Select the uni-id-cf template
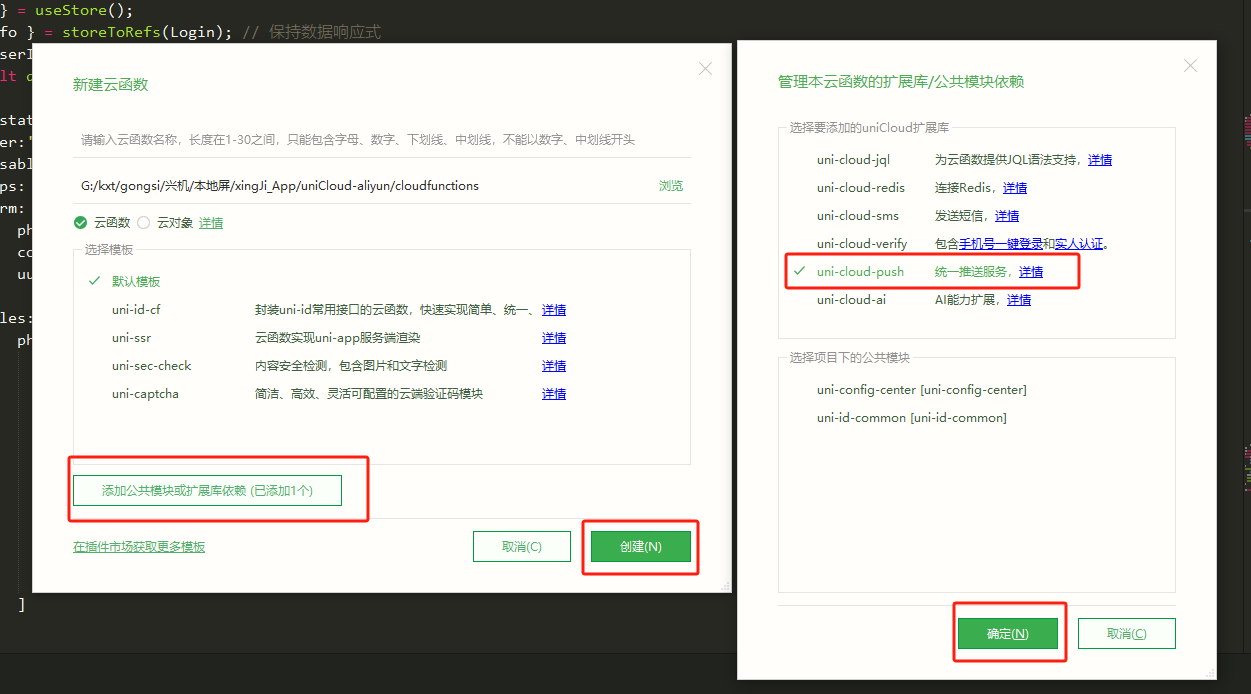 pos(136,310)
